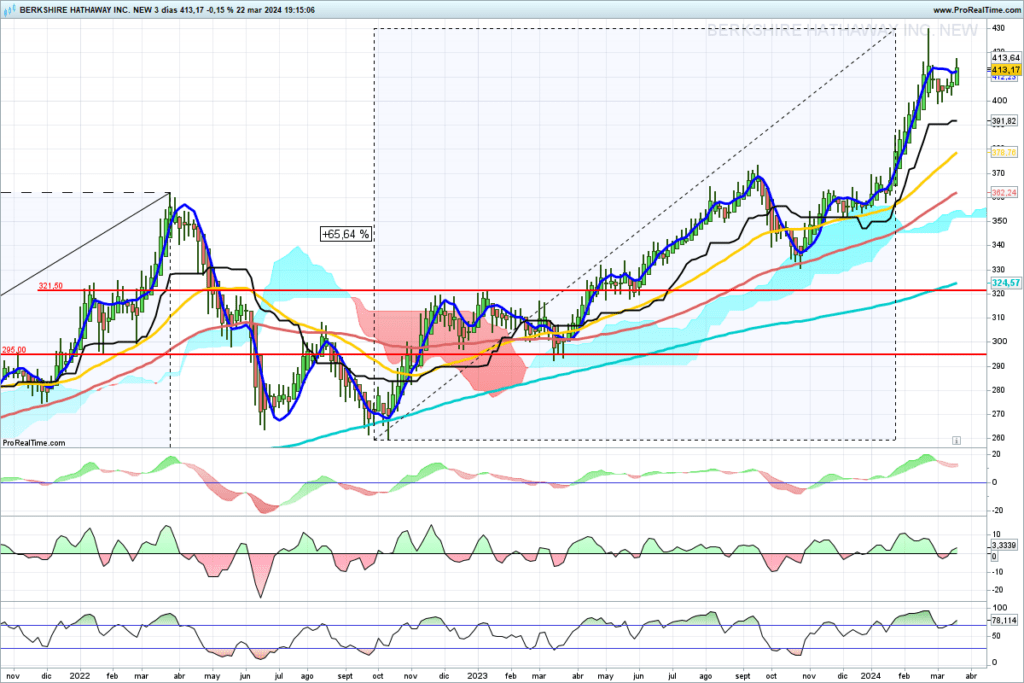The image size is (1024, 683).
Task: Click the BERKSHIRE HATHAWAY INC. NEW title text
Action: tap(86, 10)
